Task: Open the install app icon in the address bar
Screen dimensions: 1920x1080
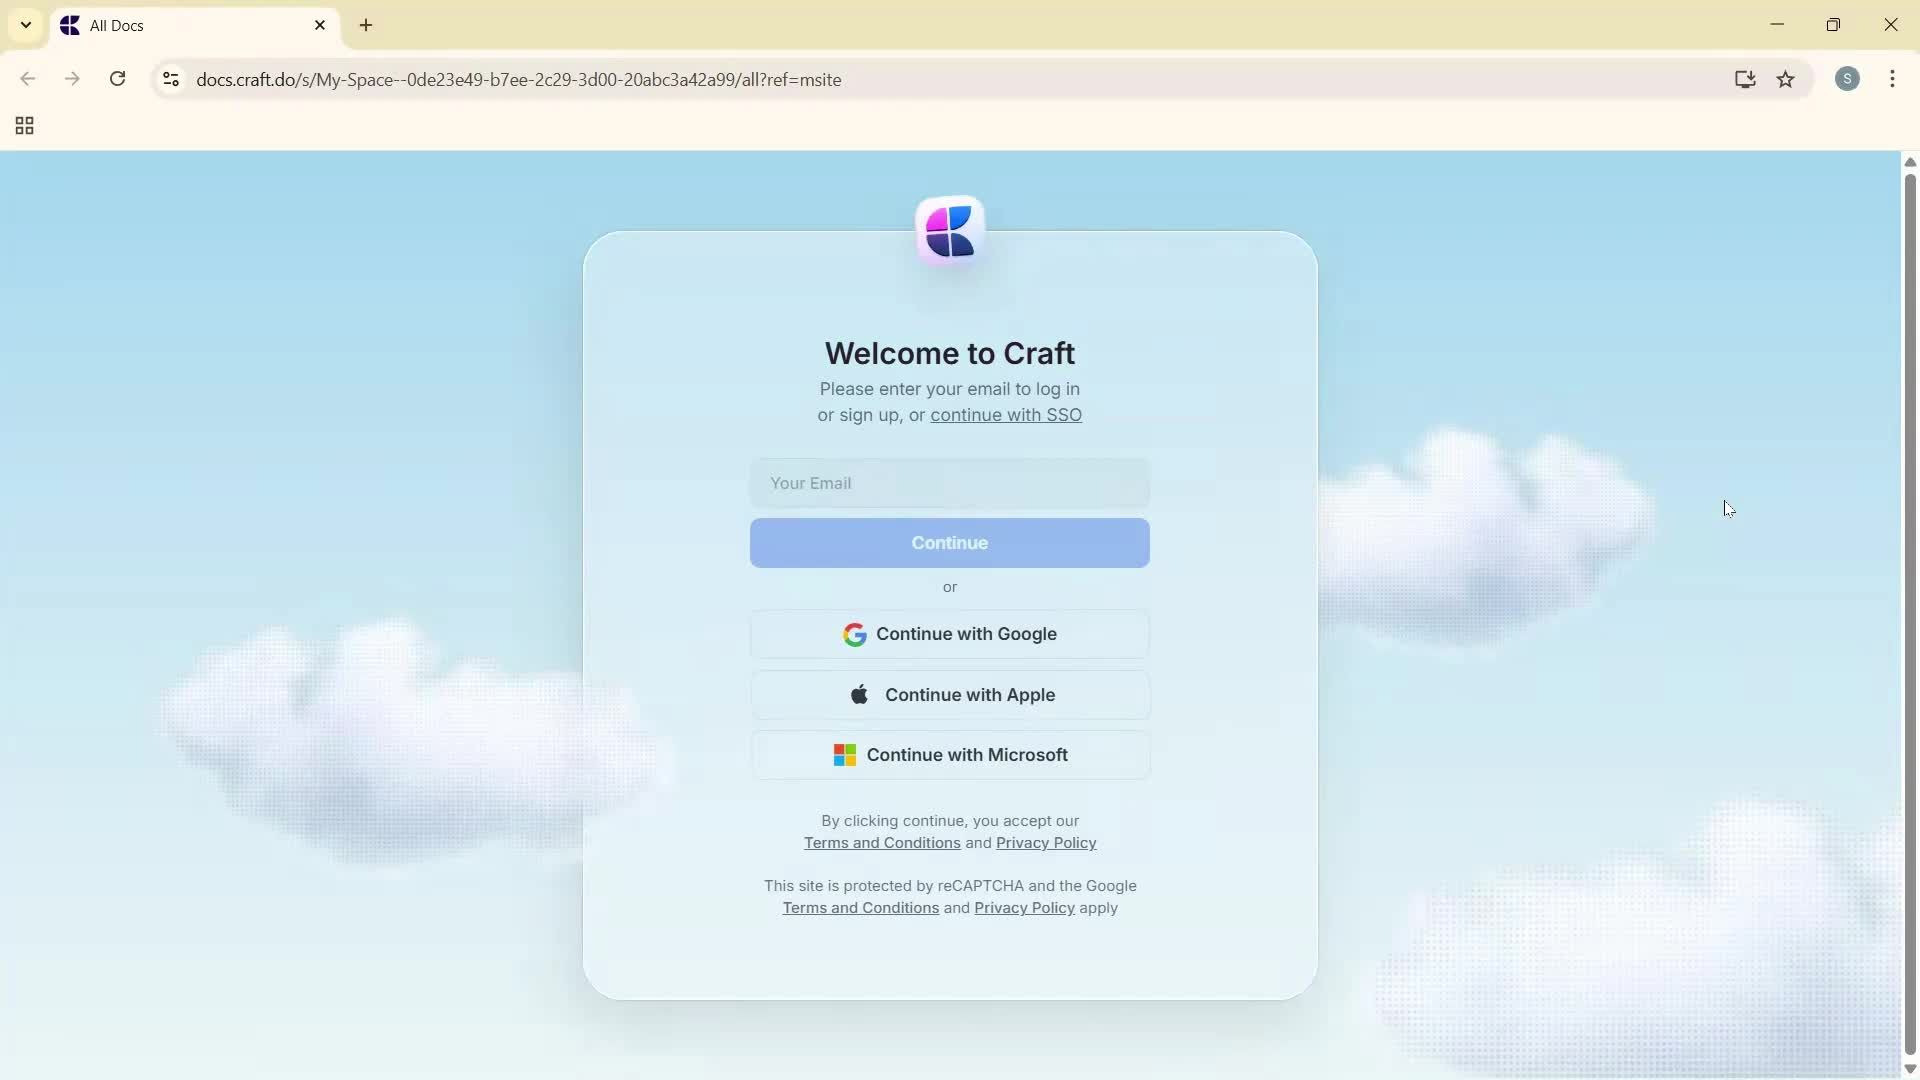Action: coord(1745,79)
